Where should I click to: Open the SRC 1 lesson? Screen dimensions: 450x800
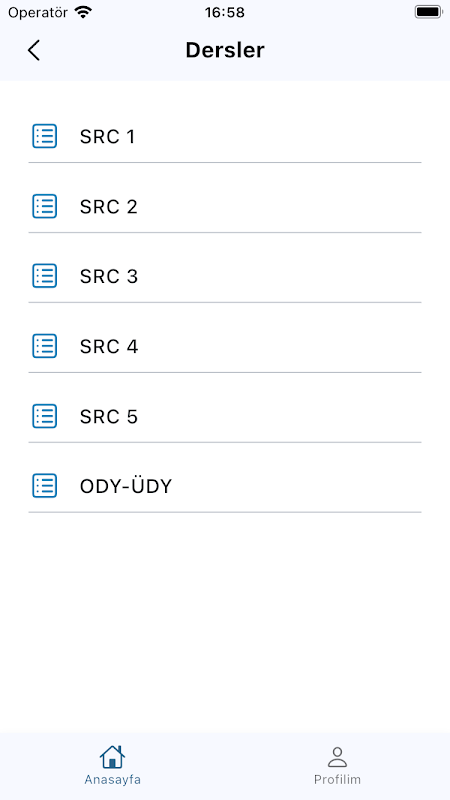(225, 137)
